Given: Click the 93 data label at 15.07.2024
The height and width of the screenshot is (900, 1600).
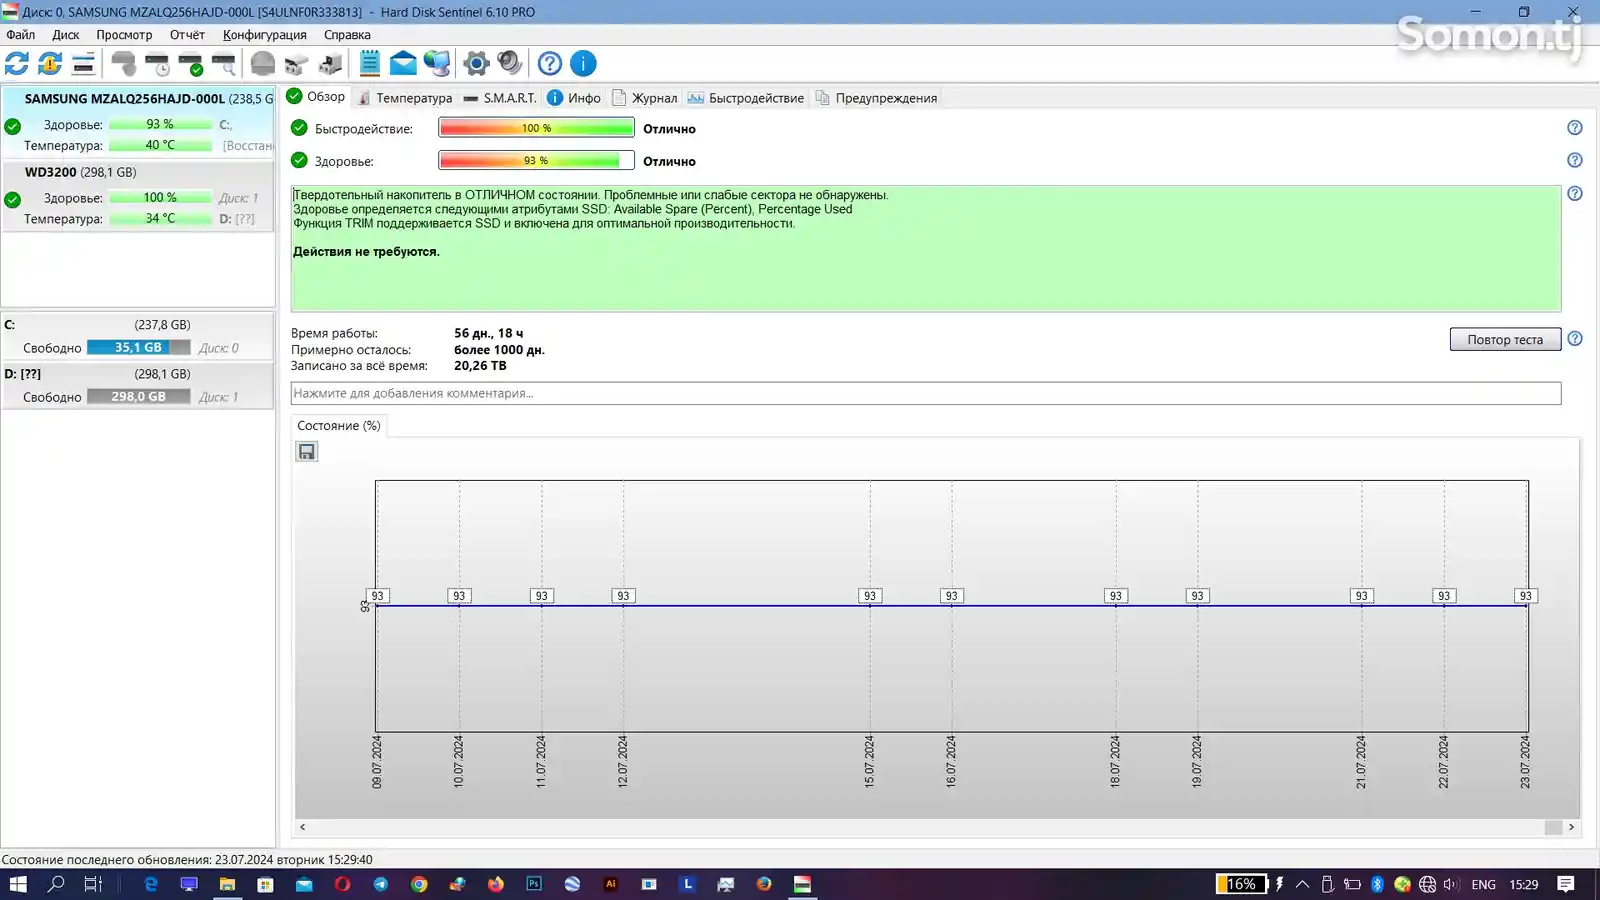Looking at the screenshot, I should tap(870, 595).
